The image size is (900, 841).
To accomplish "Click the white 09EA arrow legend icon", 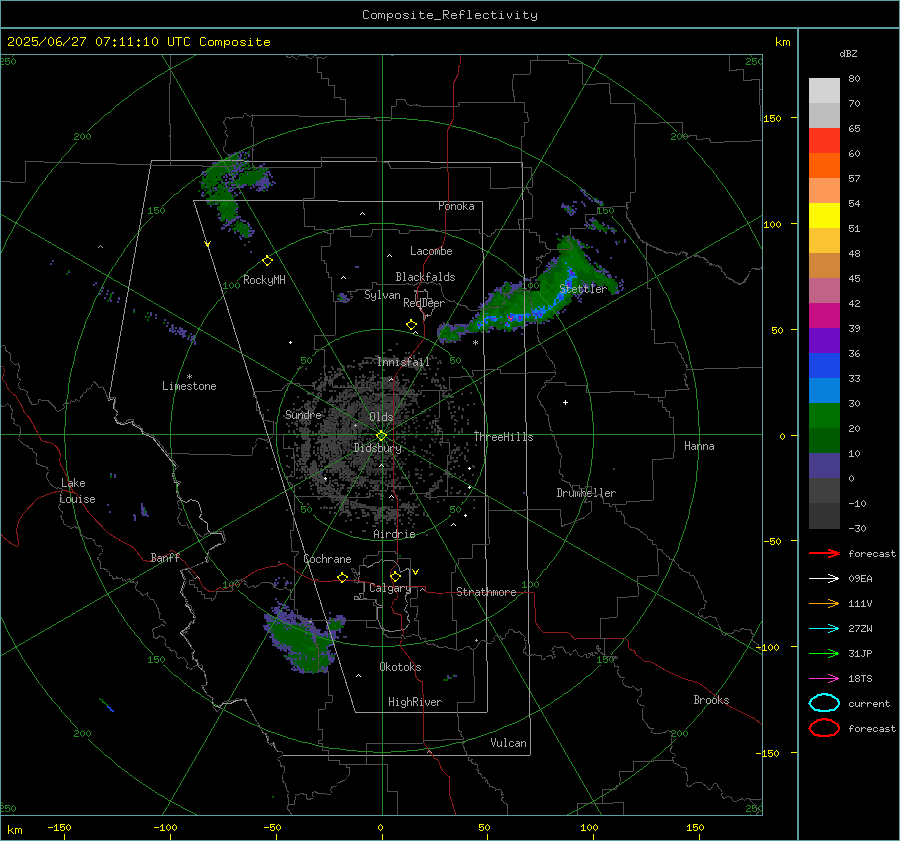I will (824, 579).
